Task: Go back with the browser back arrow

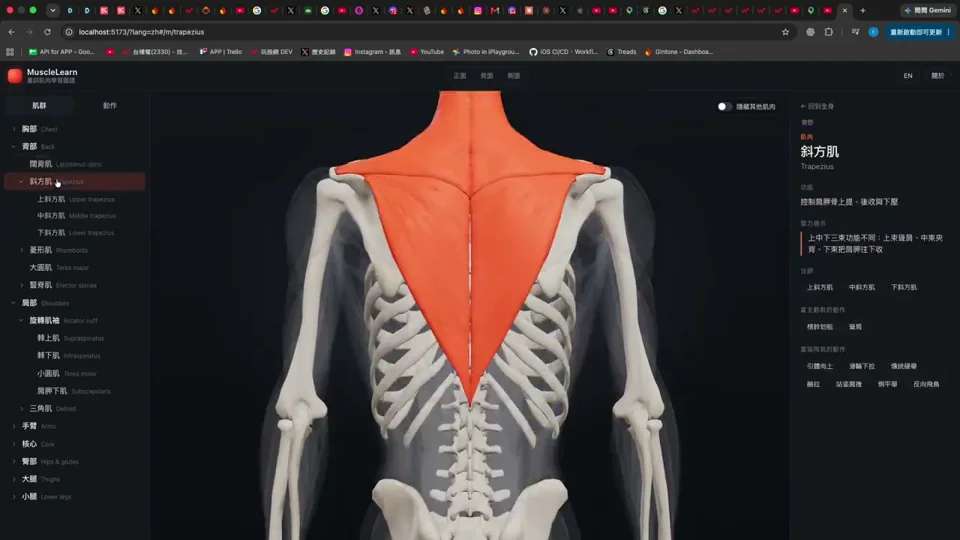Action: pos(12,32)
